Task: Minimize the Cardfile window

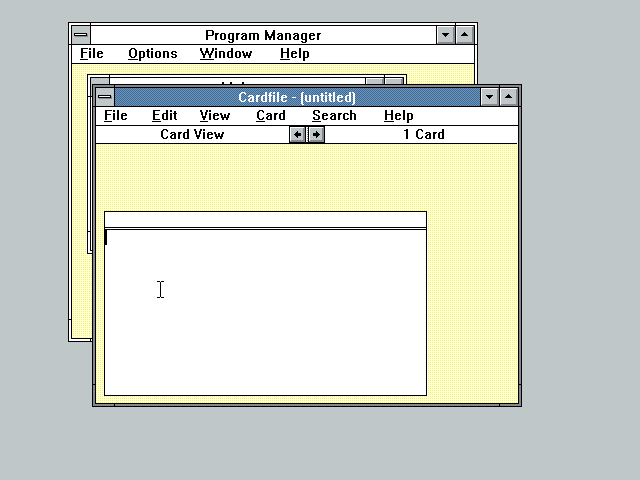Action: pyautogui.click(x=489, y=97)
